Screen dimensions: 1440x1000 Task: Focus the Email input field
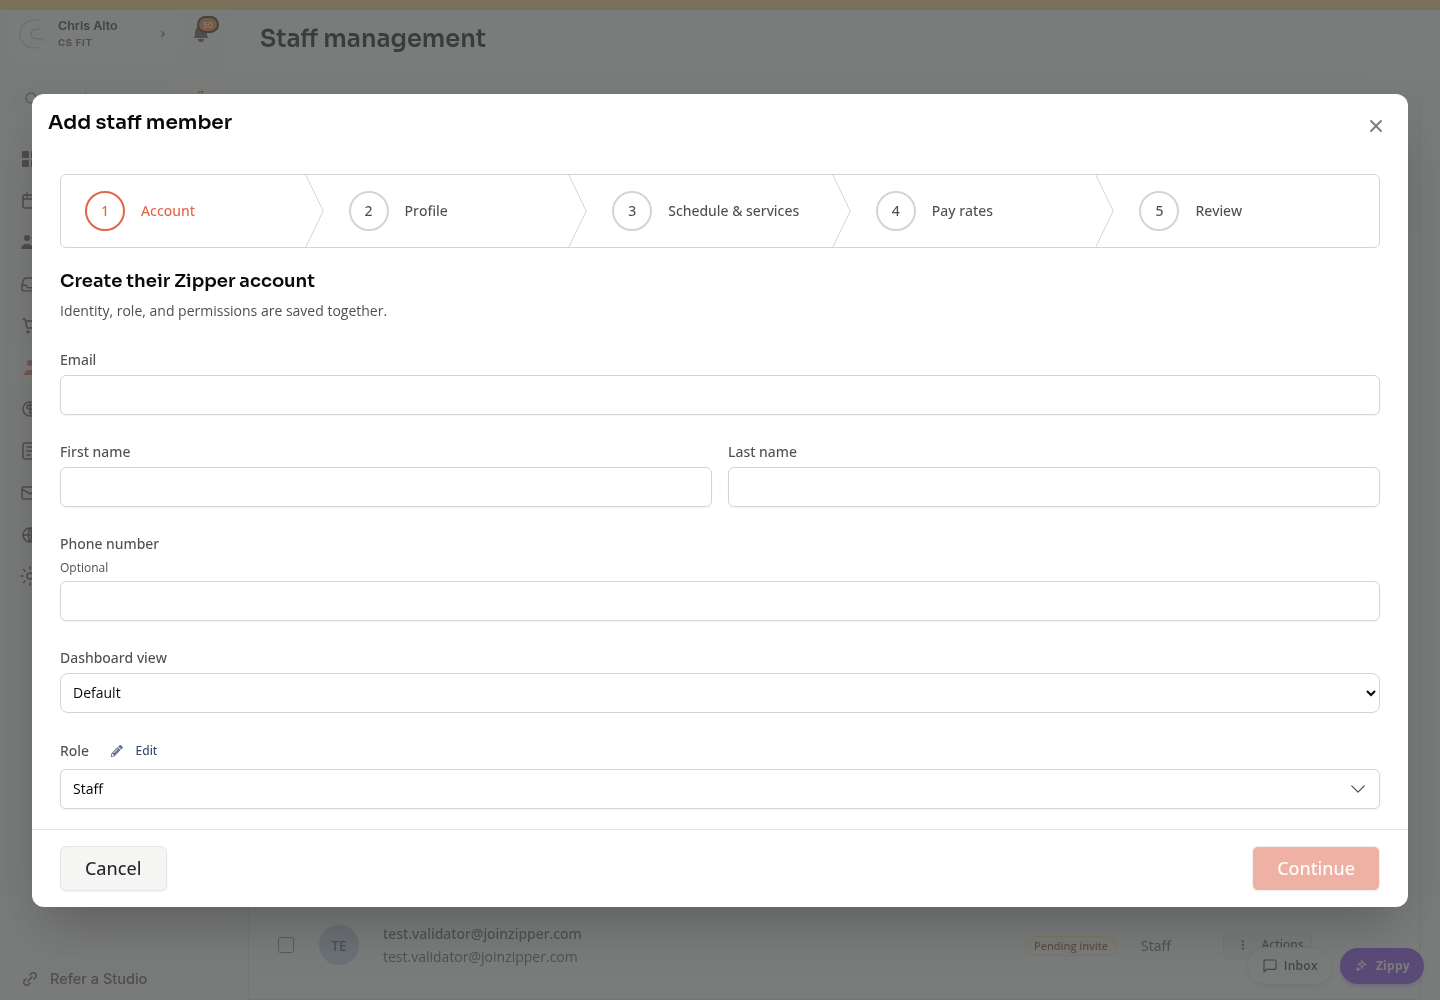click(720, 395)
